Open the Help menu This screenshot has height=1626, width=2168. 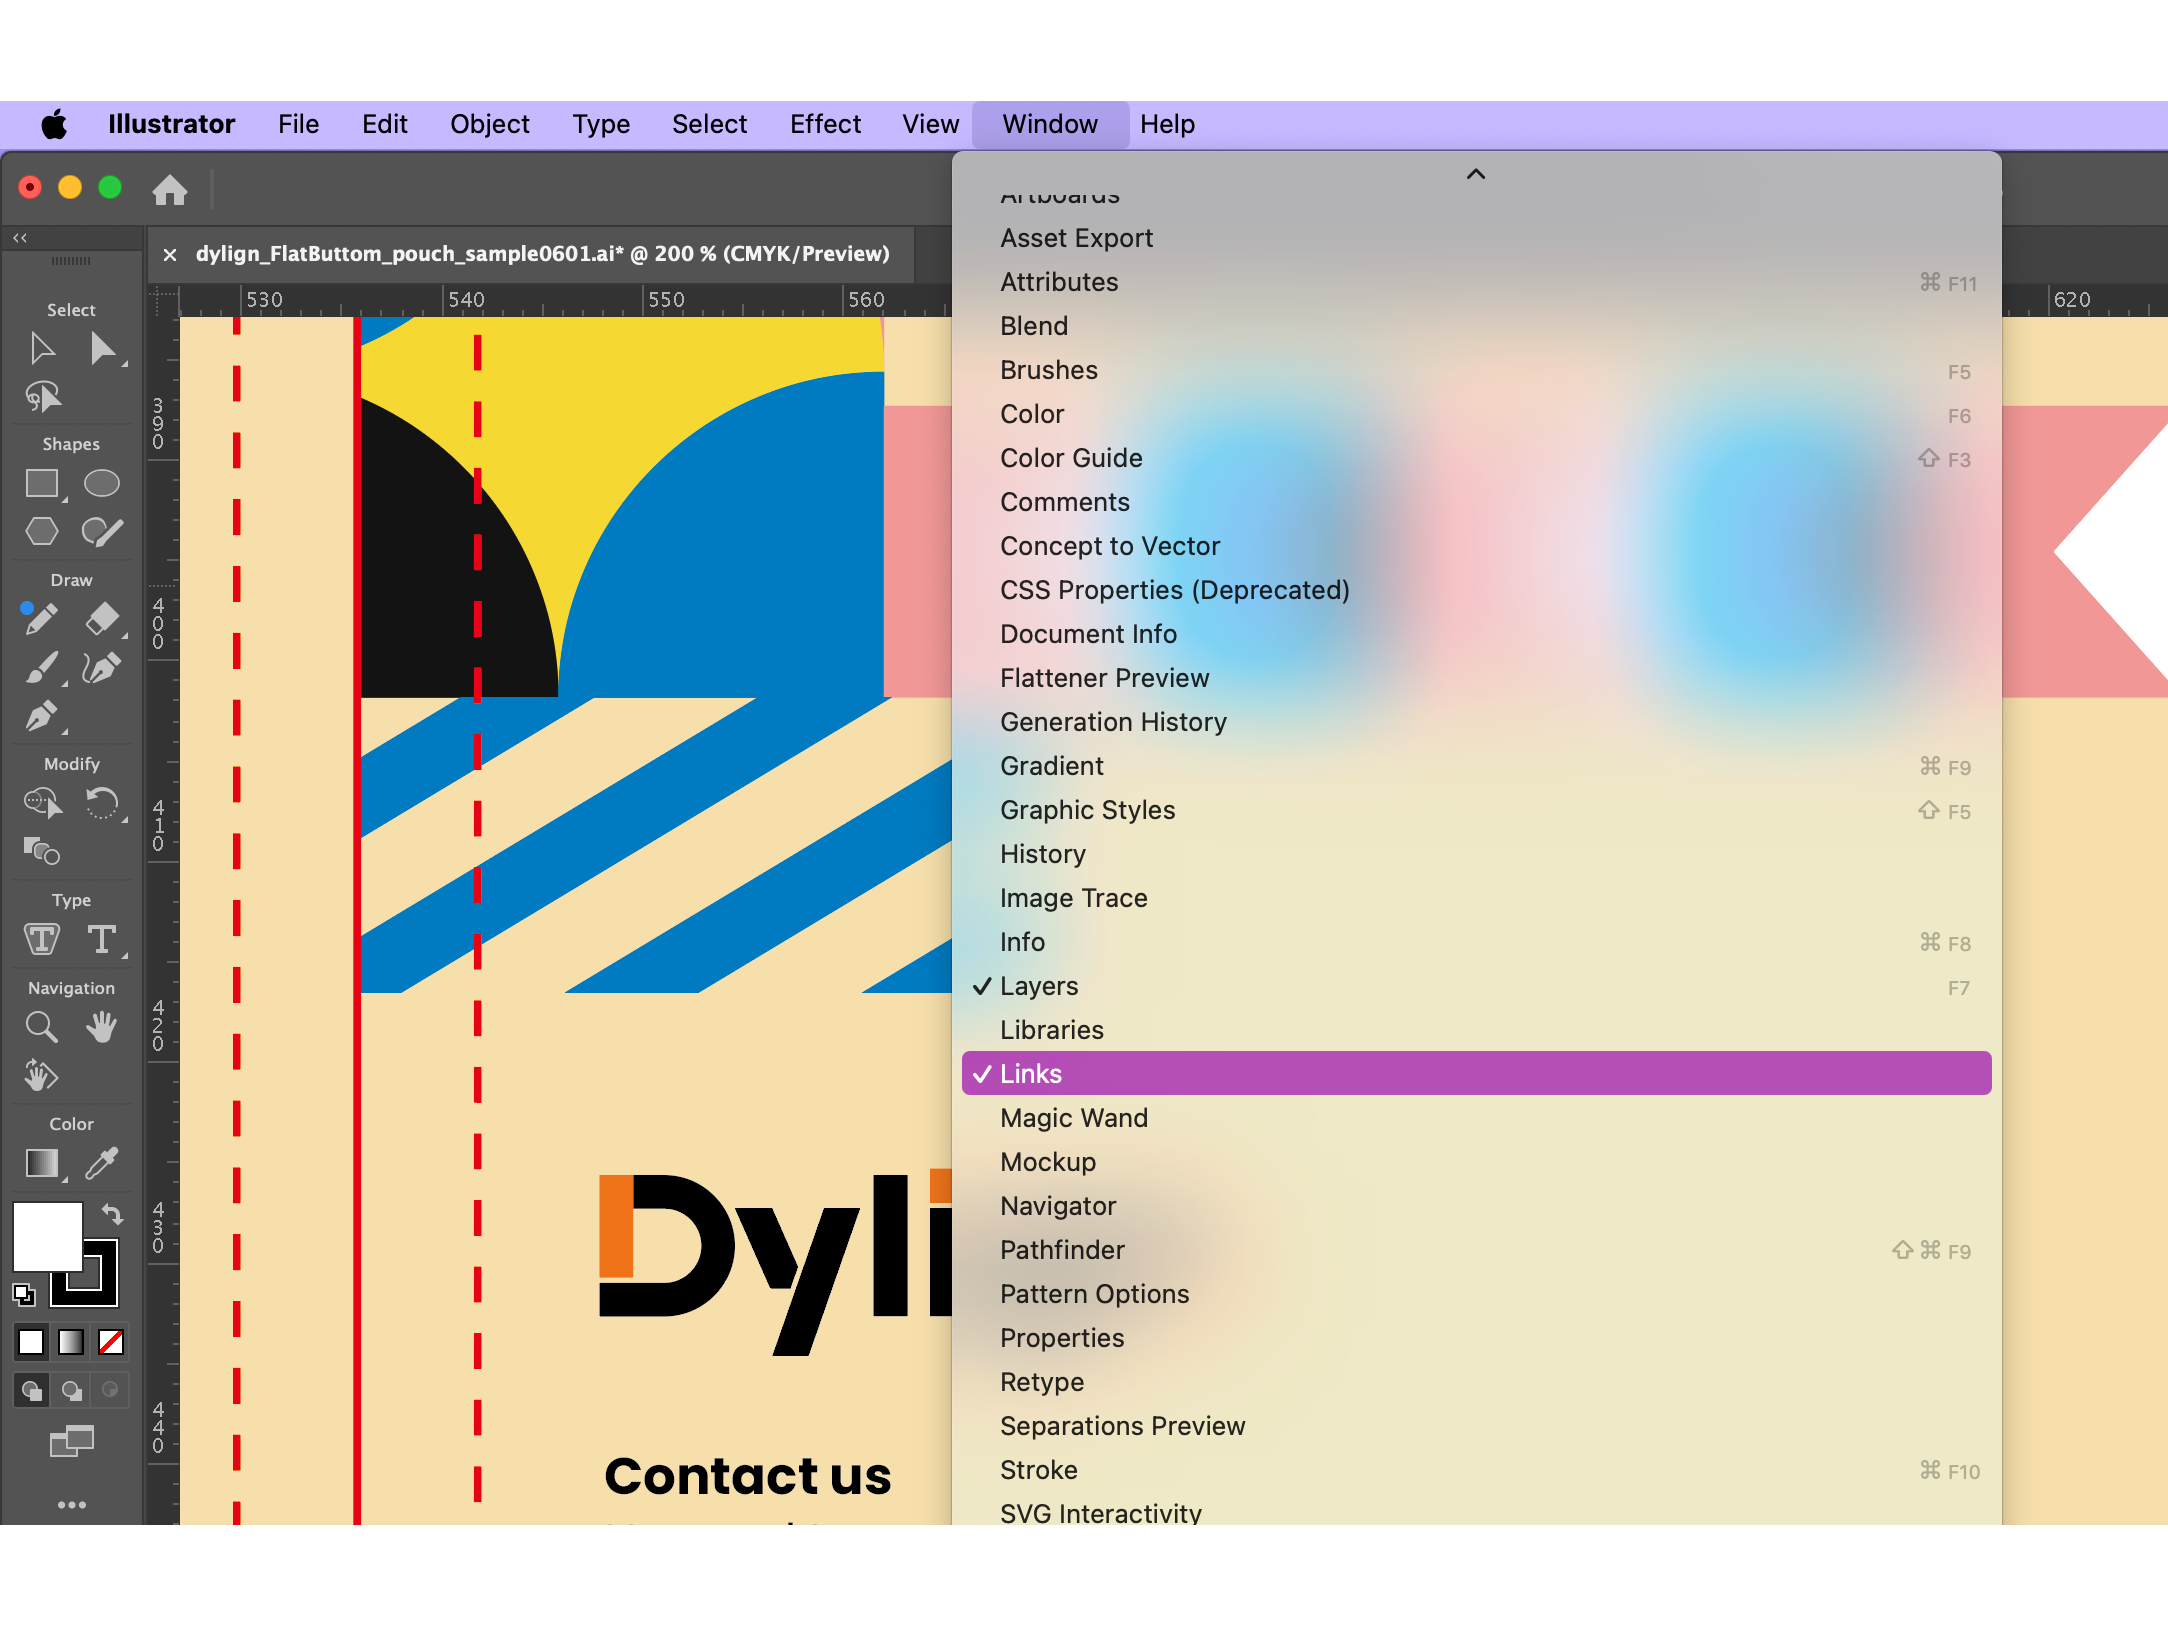tap(1167, 124)
